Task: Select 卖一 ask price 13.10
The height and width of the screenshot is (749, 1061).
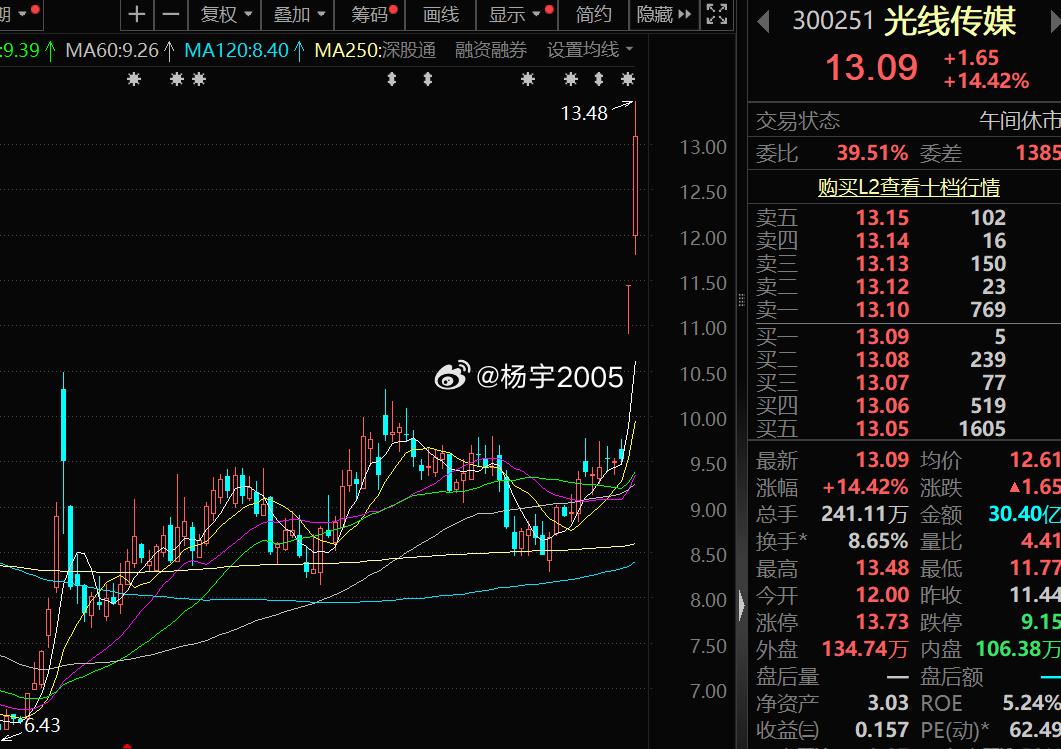Action: (x=882, y=310)
